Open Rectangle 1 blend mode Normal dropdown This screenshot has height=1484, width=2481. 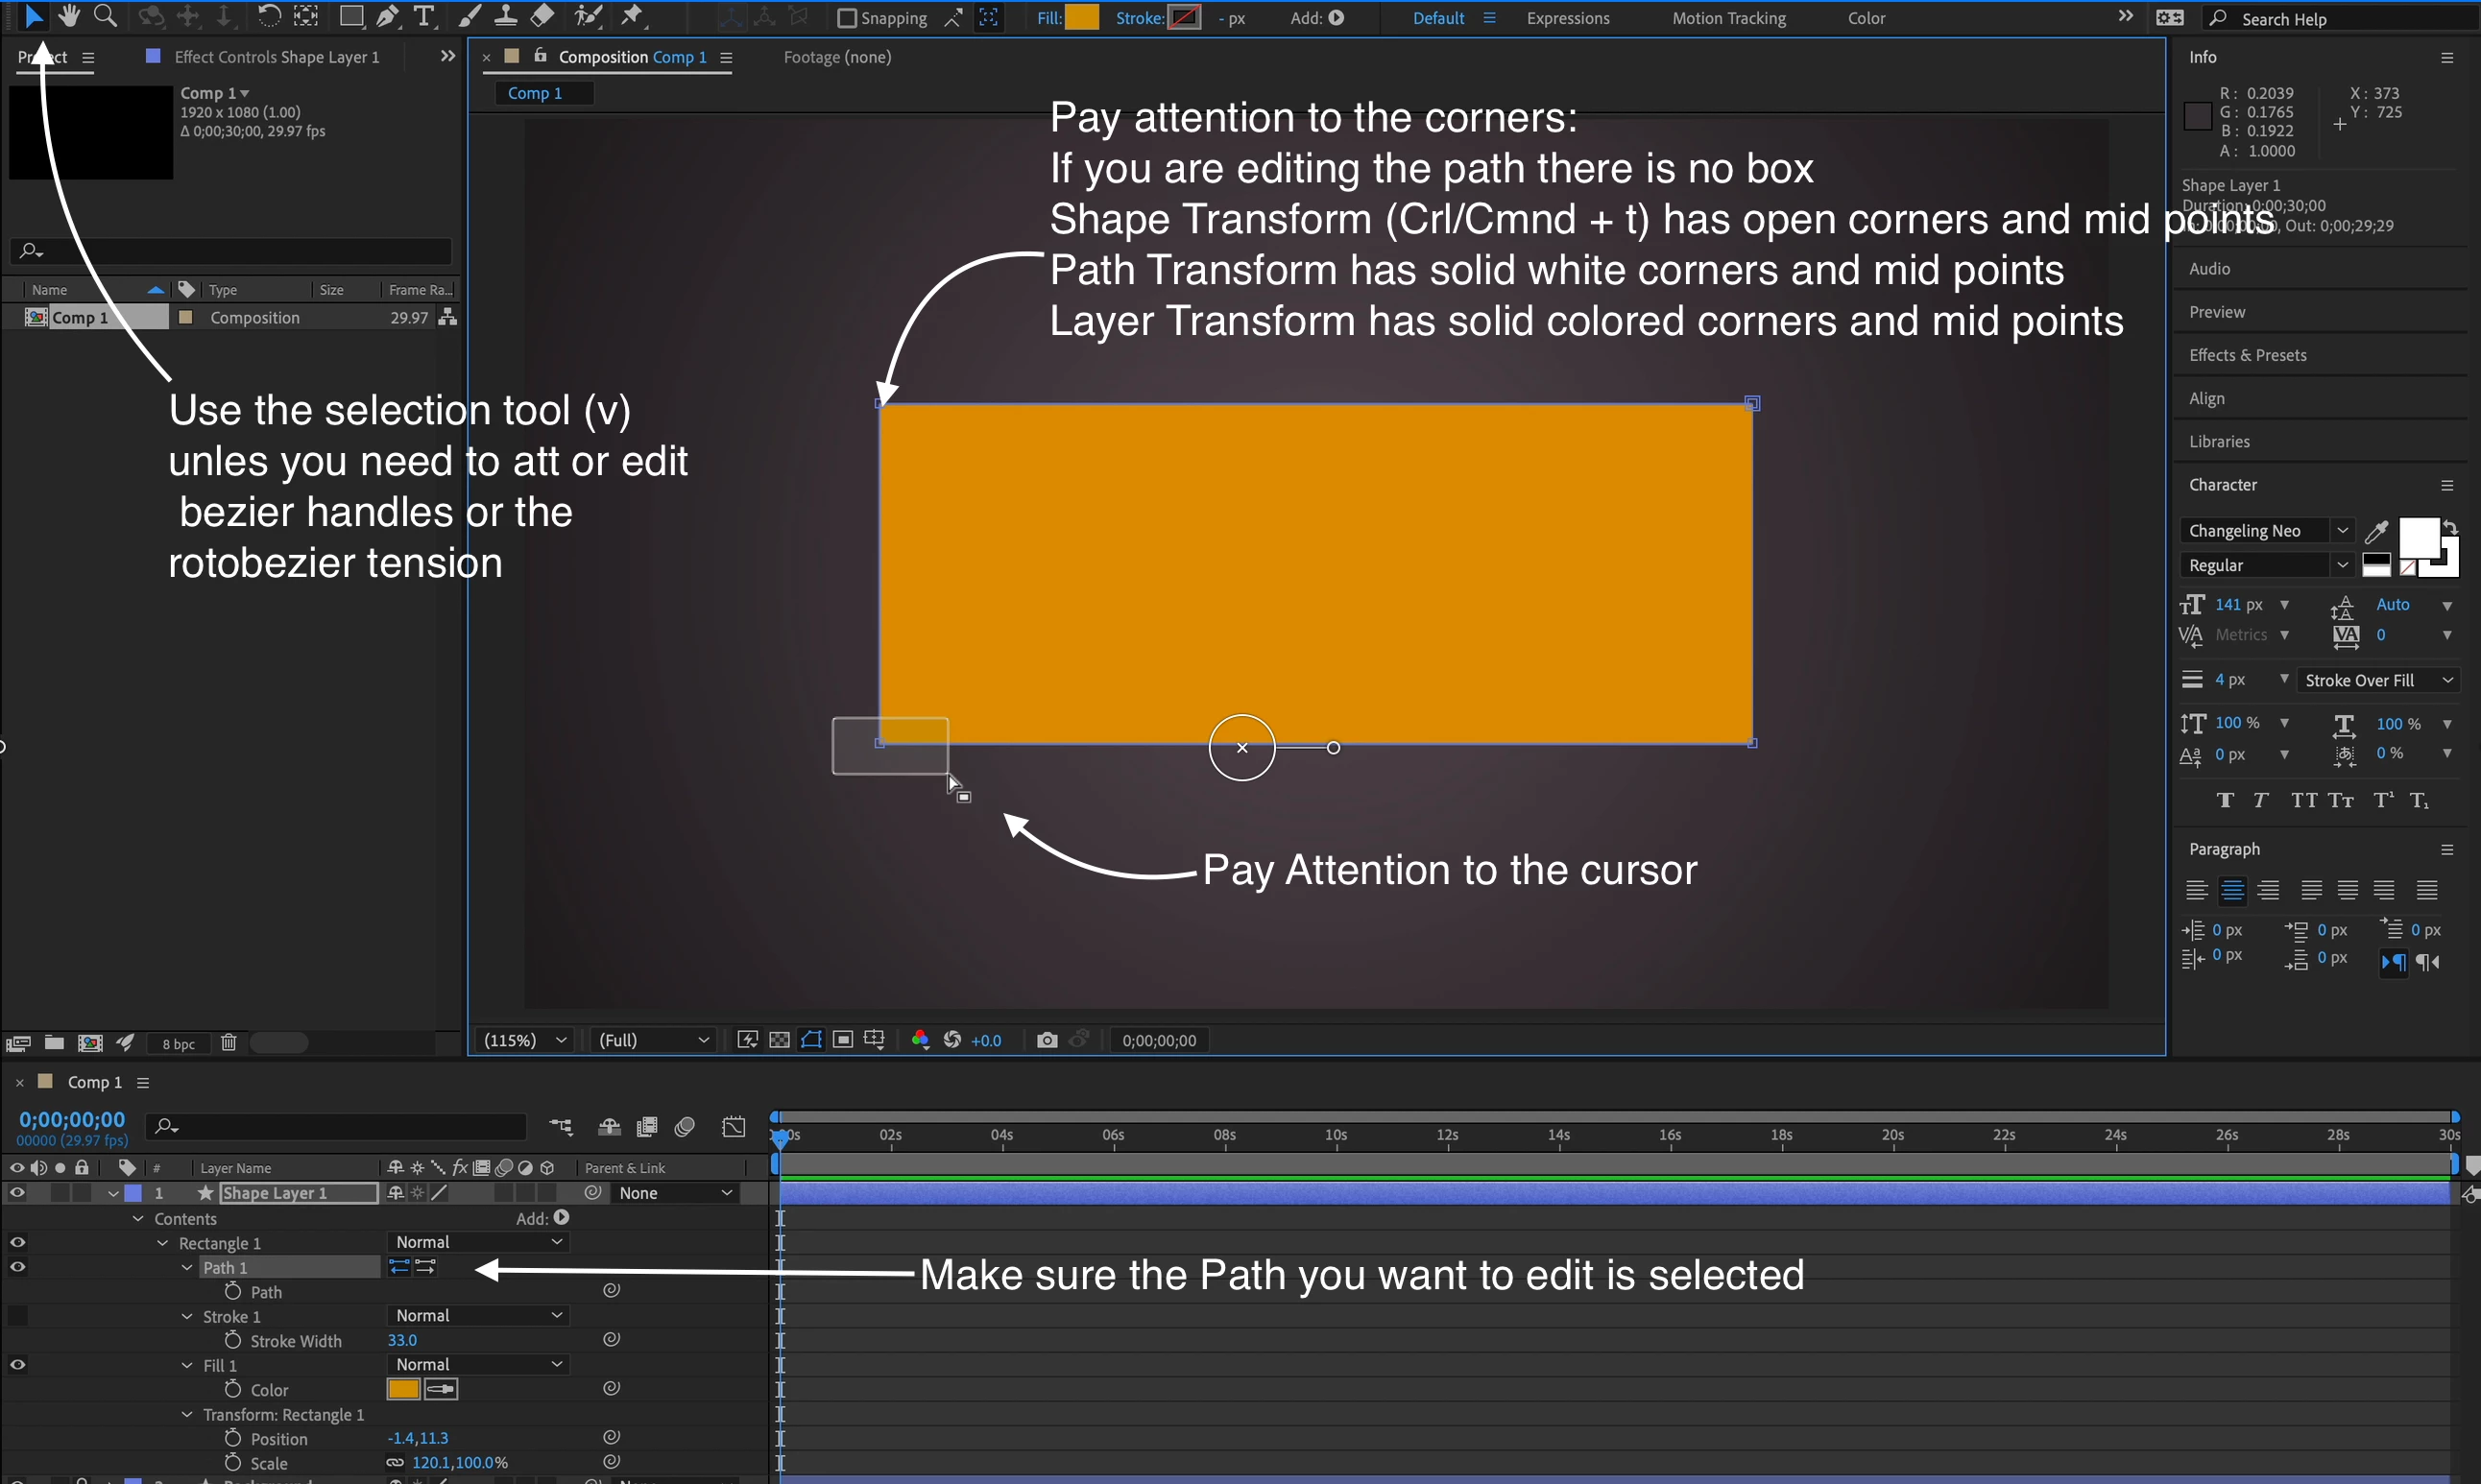477,1241
